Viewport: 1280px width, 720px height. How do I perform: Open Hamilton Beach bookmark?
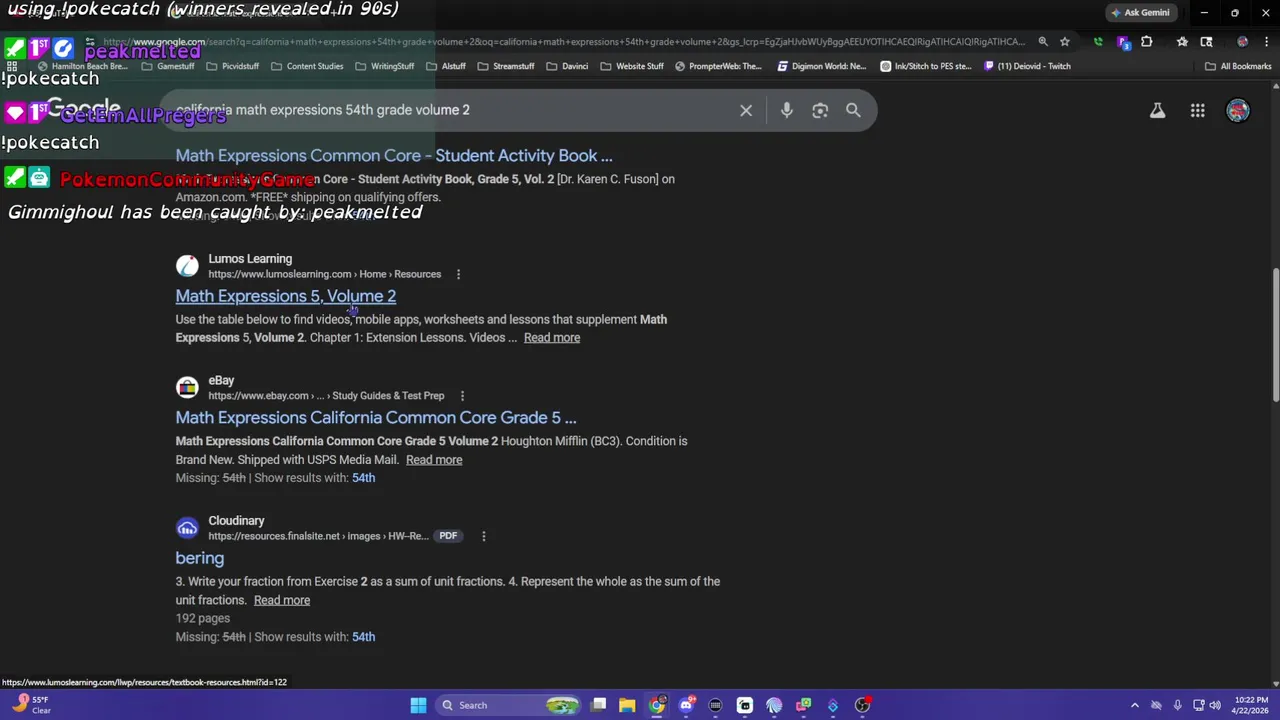[82, 66]
